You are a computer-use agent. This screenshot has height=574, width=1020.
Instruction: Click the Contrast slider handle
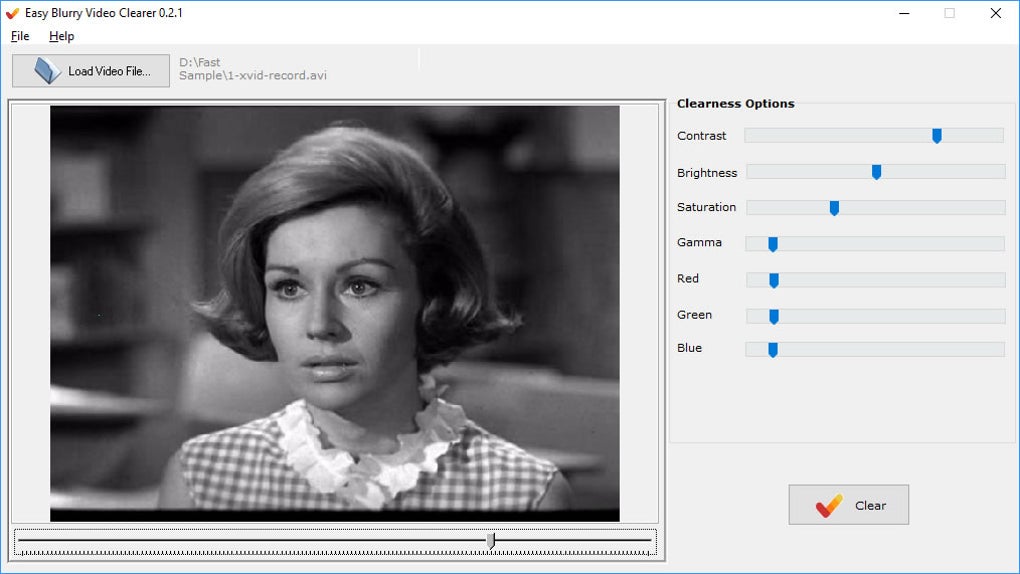(x=937, y=135)
